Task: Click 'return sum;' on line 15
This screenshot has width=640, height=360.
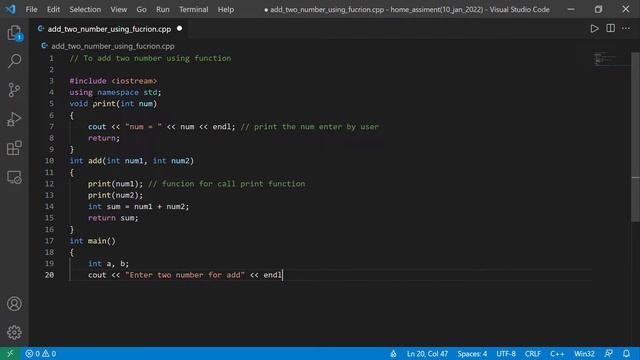Action: coord(113,218)
